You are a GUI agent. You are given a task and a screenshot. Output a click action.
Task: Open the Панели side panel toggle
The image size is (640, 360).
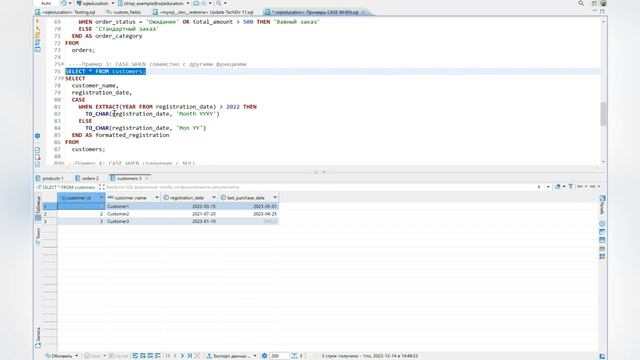pyautogui.click(x=602, y=205)
